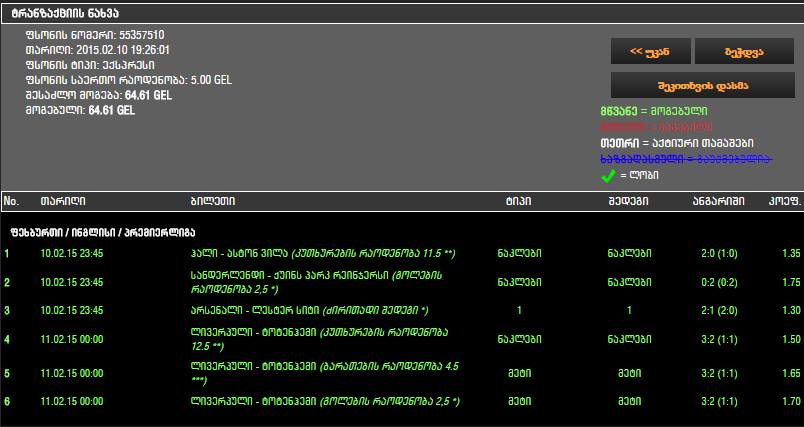804x427 pixels.
Task: Click the 'შედეგი' column header
Action: pos(628,201)
